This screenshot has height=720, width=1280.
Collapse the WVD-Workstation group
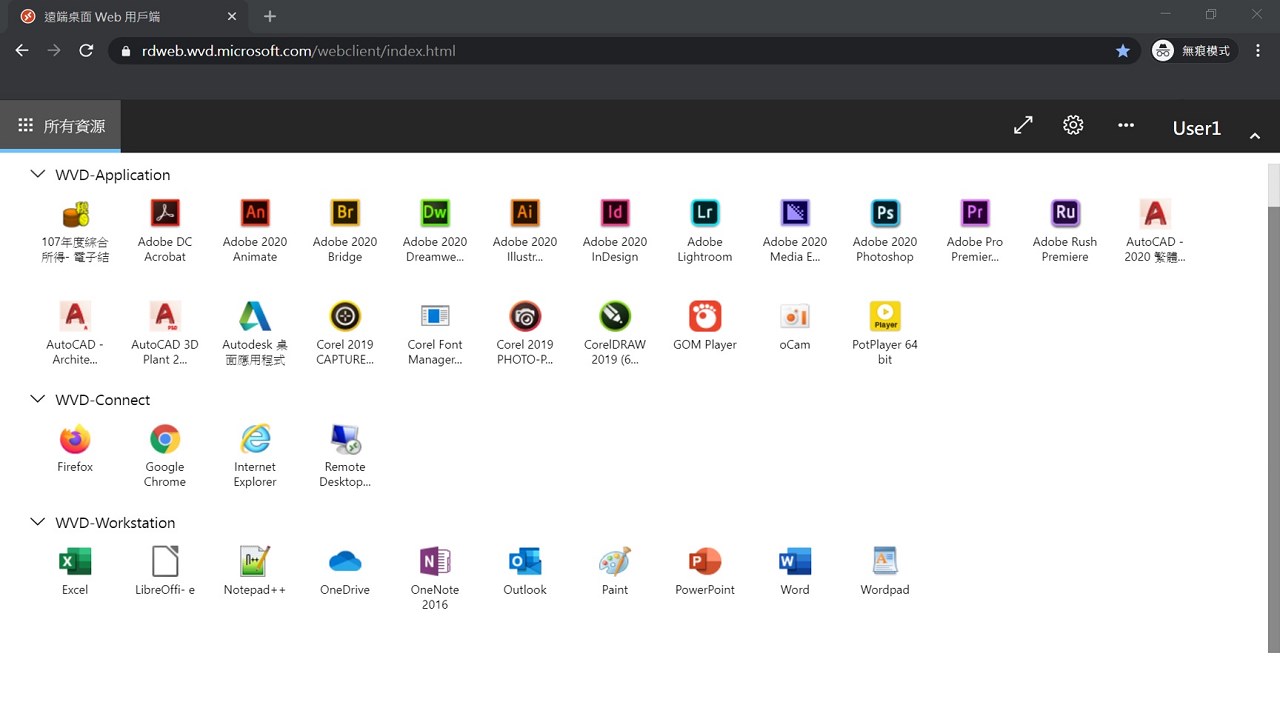click(x=38, y=522)
